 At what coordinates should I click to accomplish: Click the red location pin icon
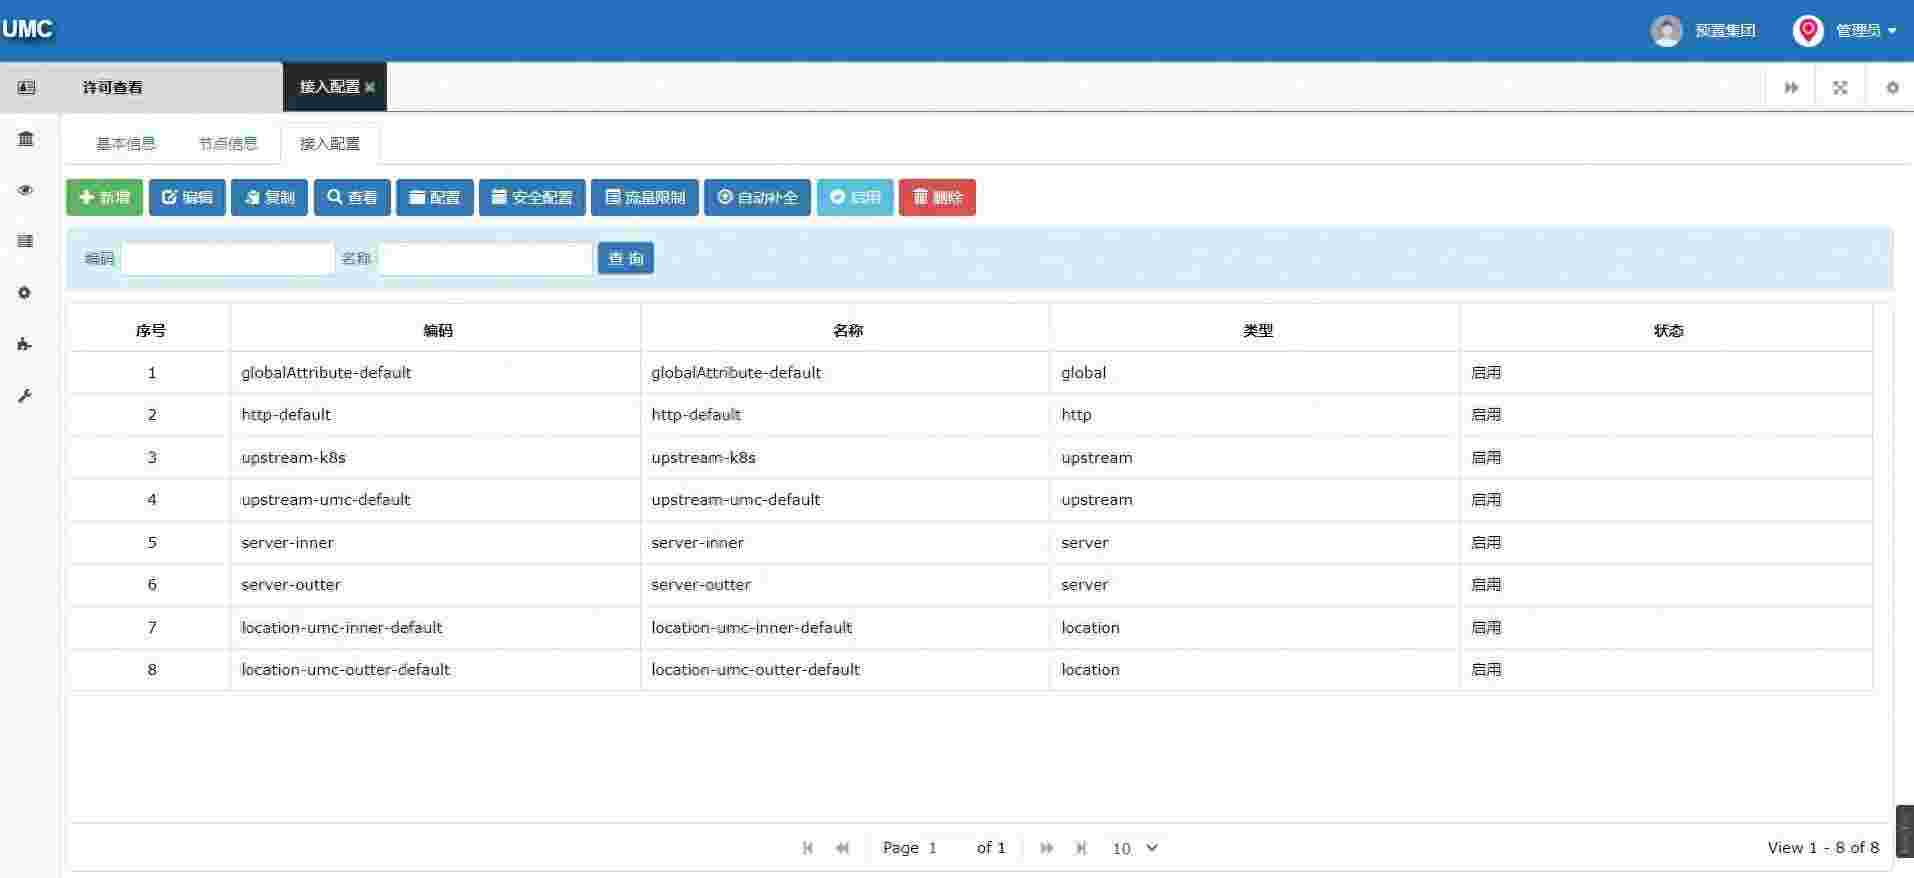[x=1808, y=31]
